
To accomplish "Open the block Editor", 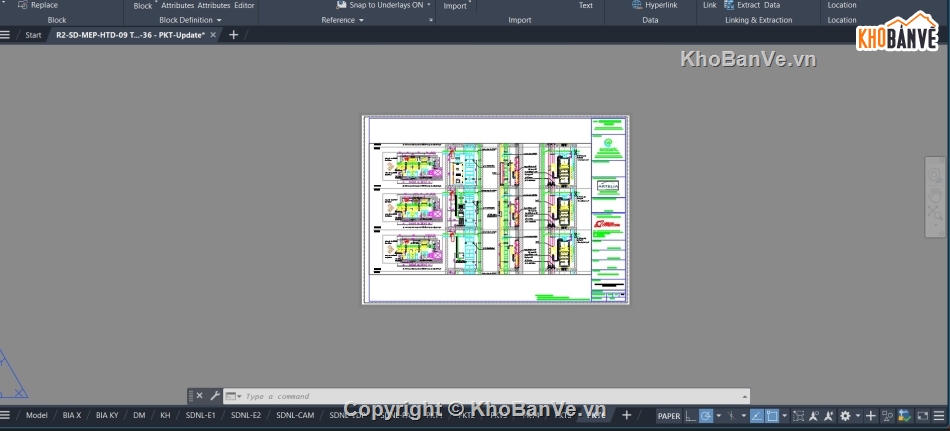I will point(244,5).
